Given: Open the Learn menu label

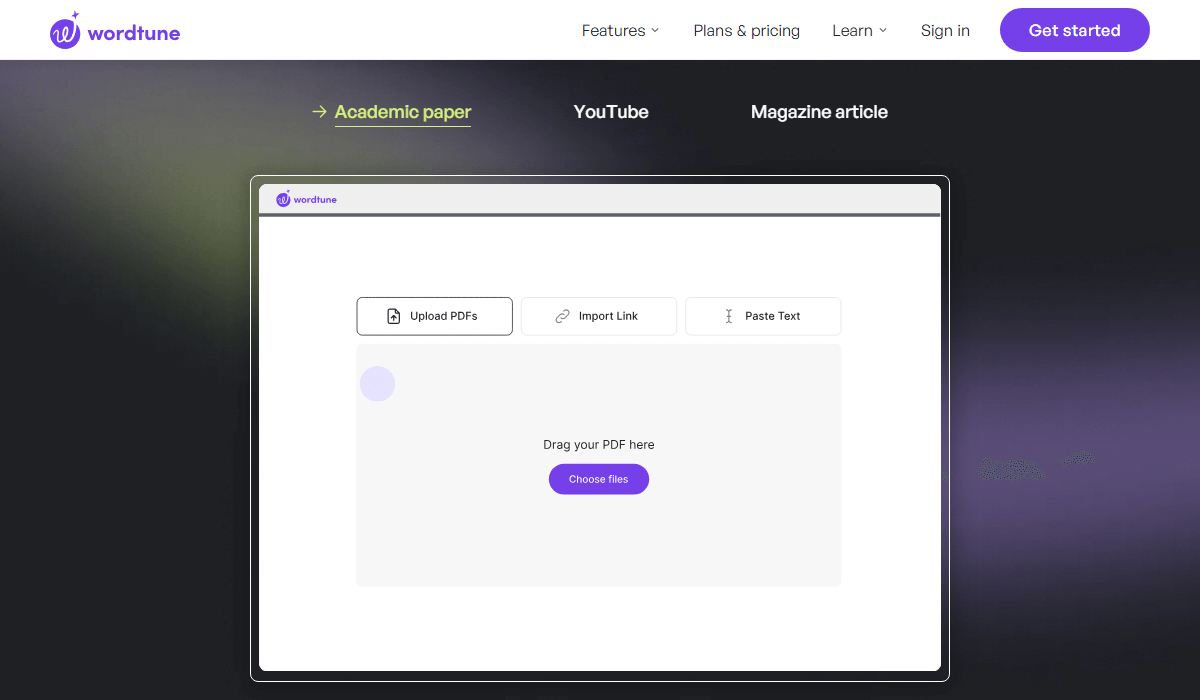Looking at the screenshot, I should (x=852, y=31).
